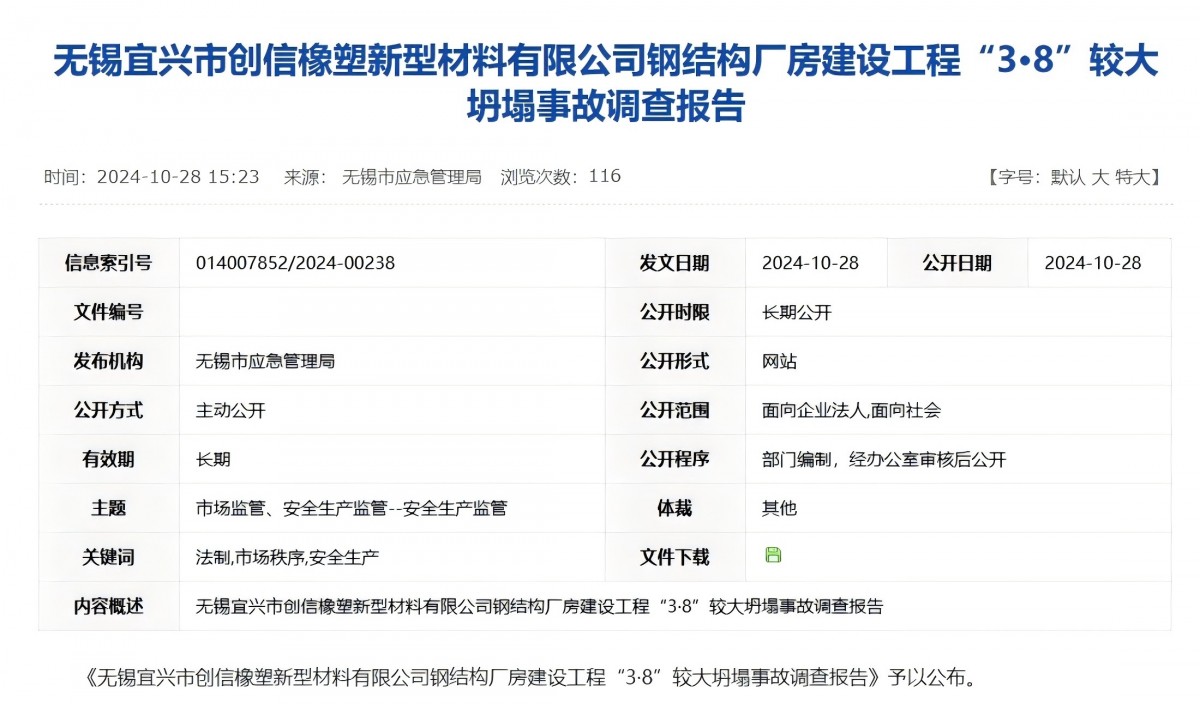Select index number 014007852/2024-00238
The image size is (1200, 704).
coord(295,263)
